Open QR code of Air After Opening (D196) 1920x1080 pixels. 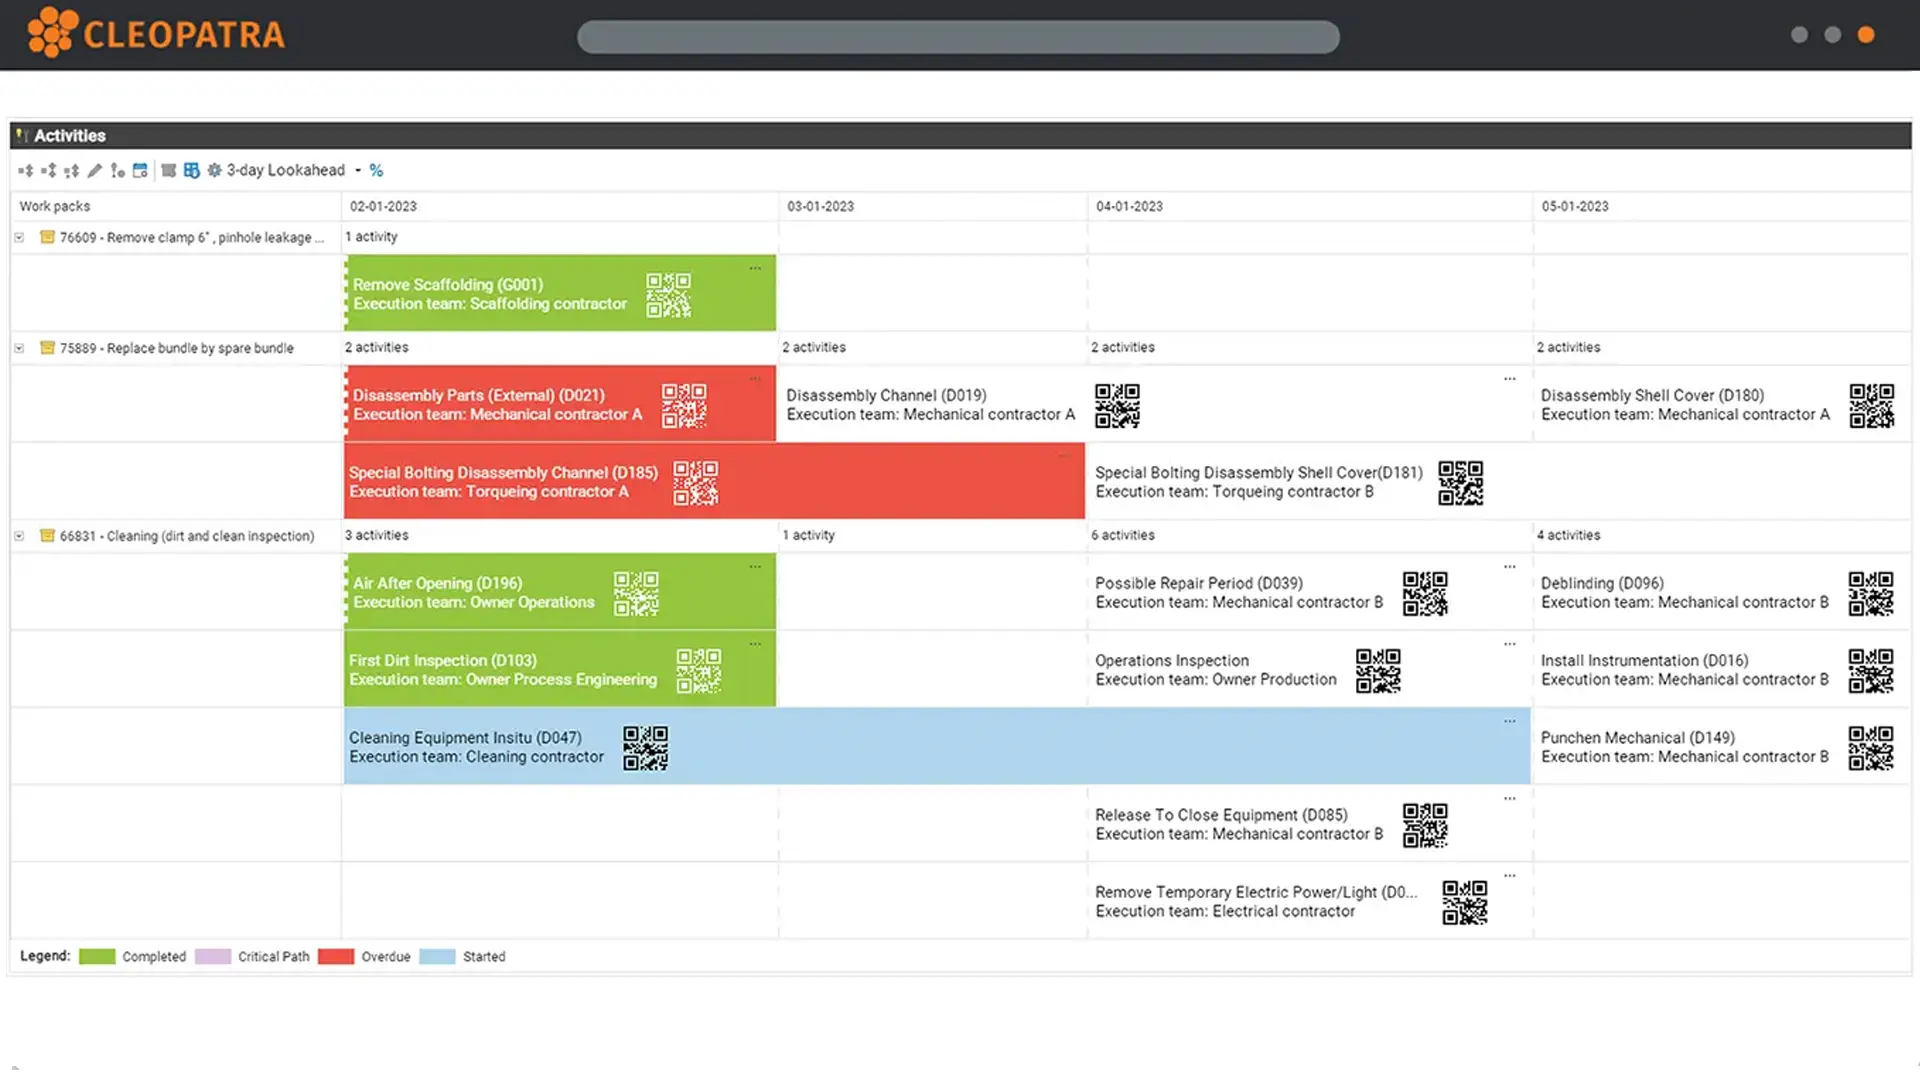coord(636,593)
